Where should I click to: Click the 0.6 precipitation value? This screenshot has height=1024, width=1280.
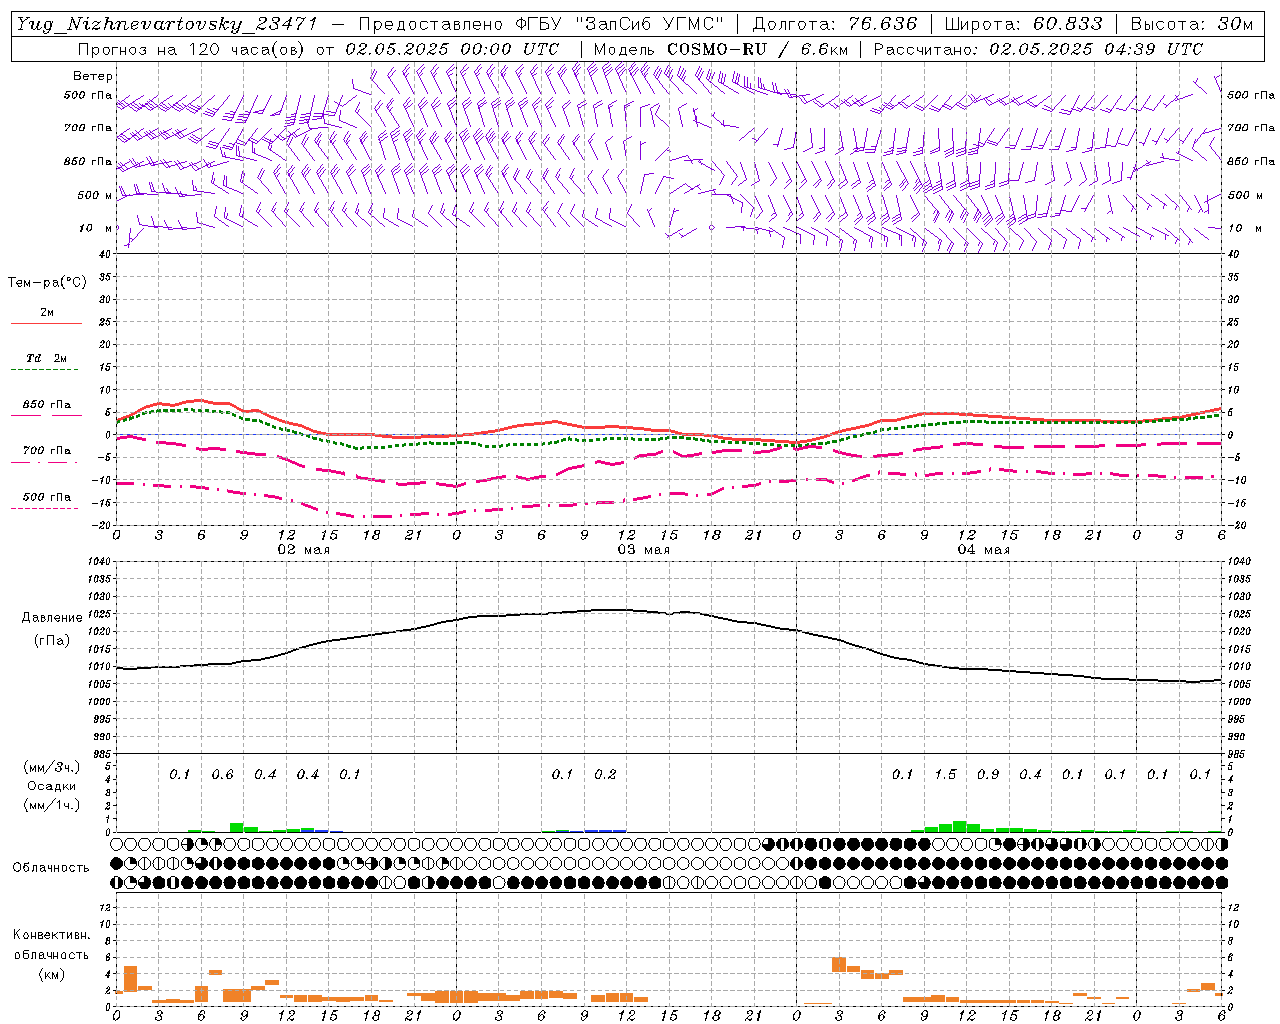coord(222,775)
